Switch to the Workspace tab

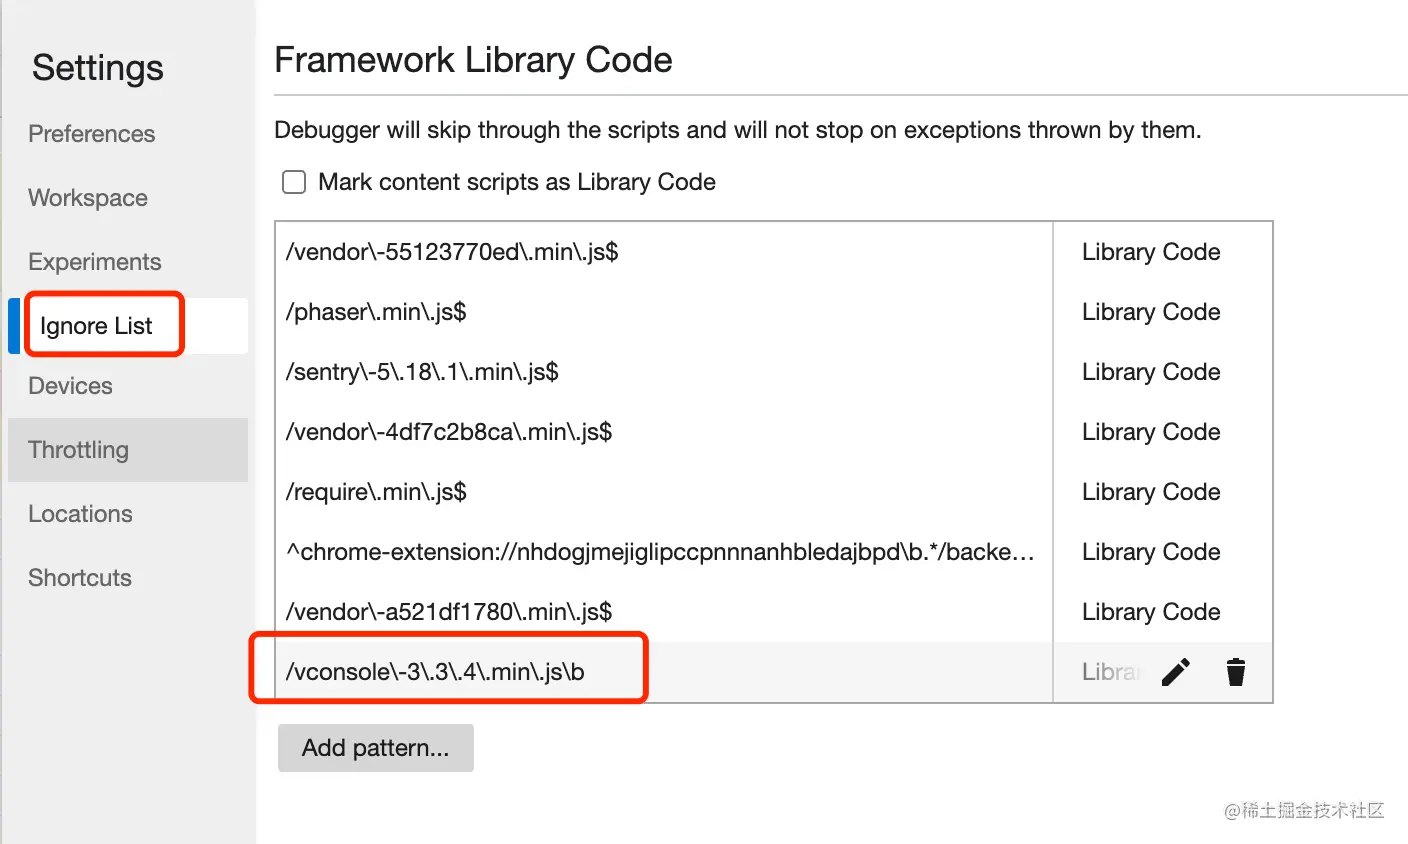[88, 198]
